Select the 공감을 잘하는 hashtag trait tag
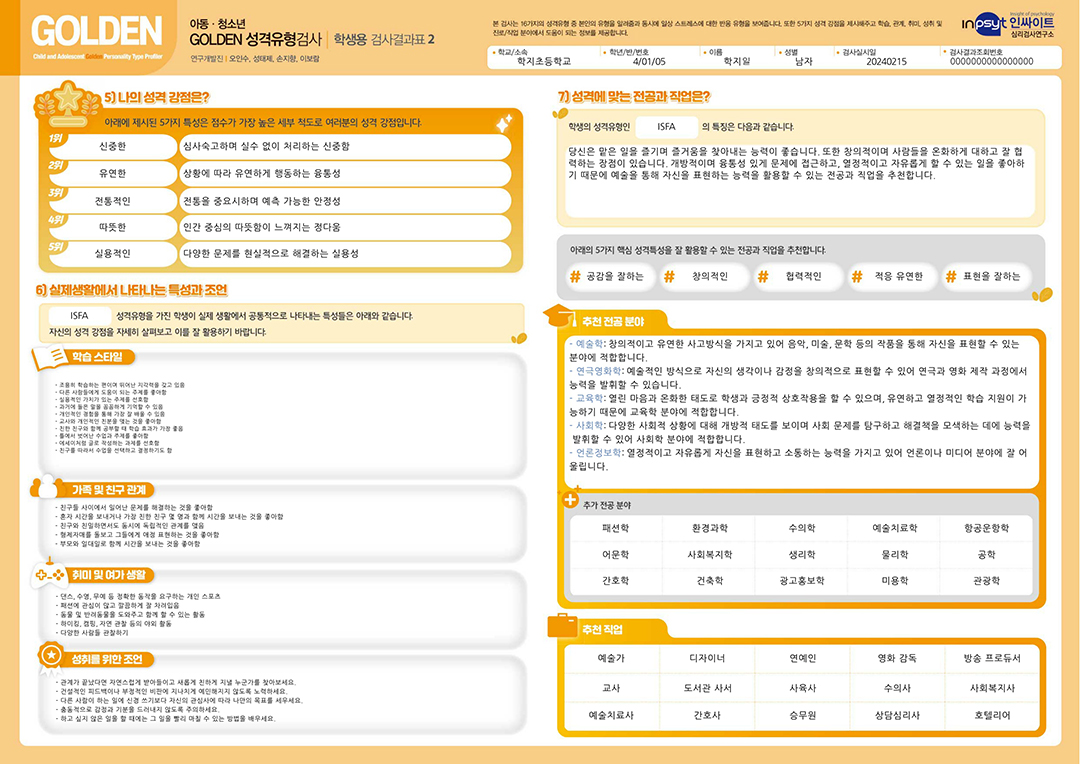Viewport: 1080px width, 764px height. pyautogui.click(x=604, y=276)
